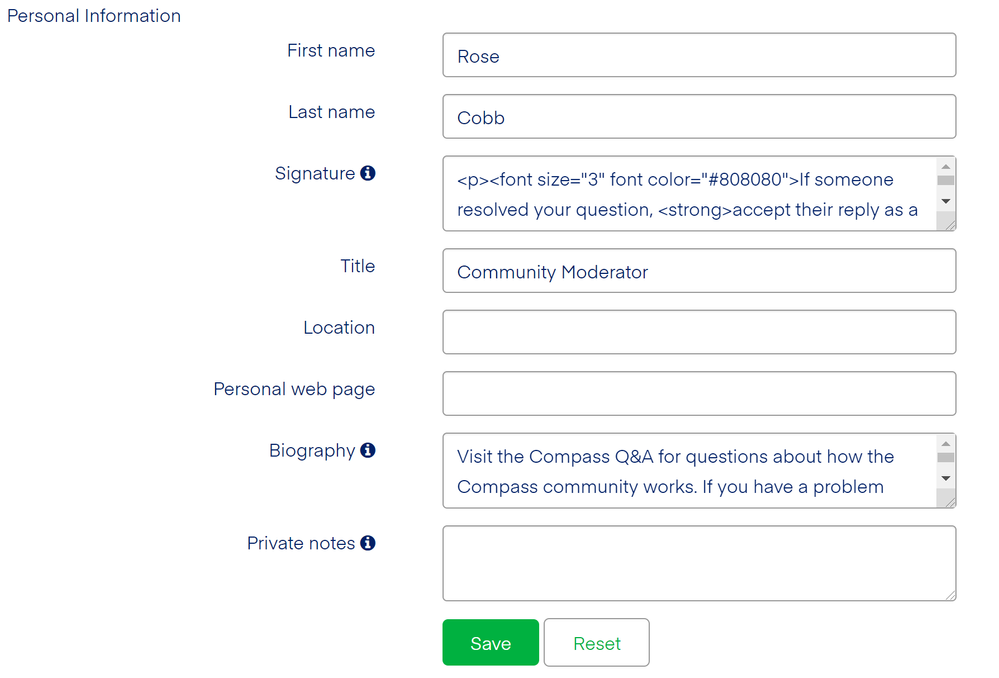The image size is (999, 678).
Task: Save the personal information form
Action: point(490,642)
